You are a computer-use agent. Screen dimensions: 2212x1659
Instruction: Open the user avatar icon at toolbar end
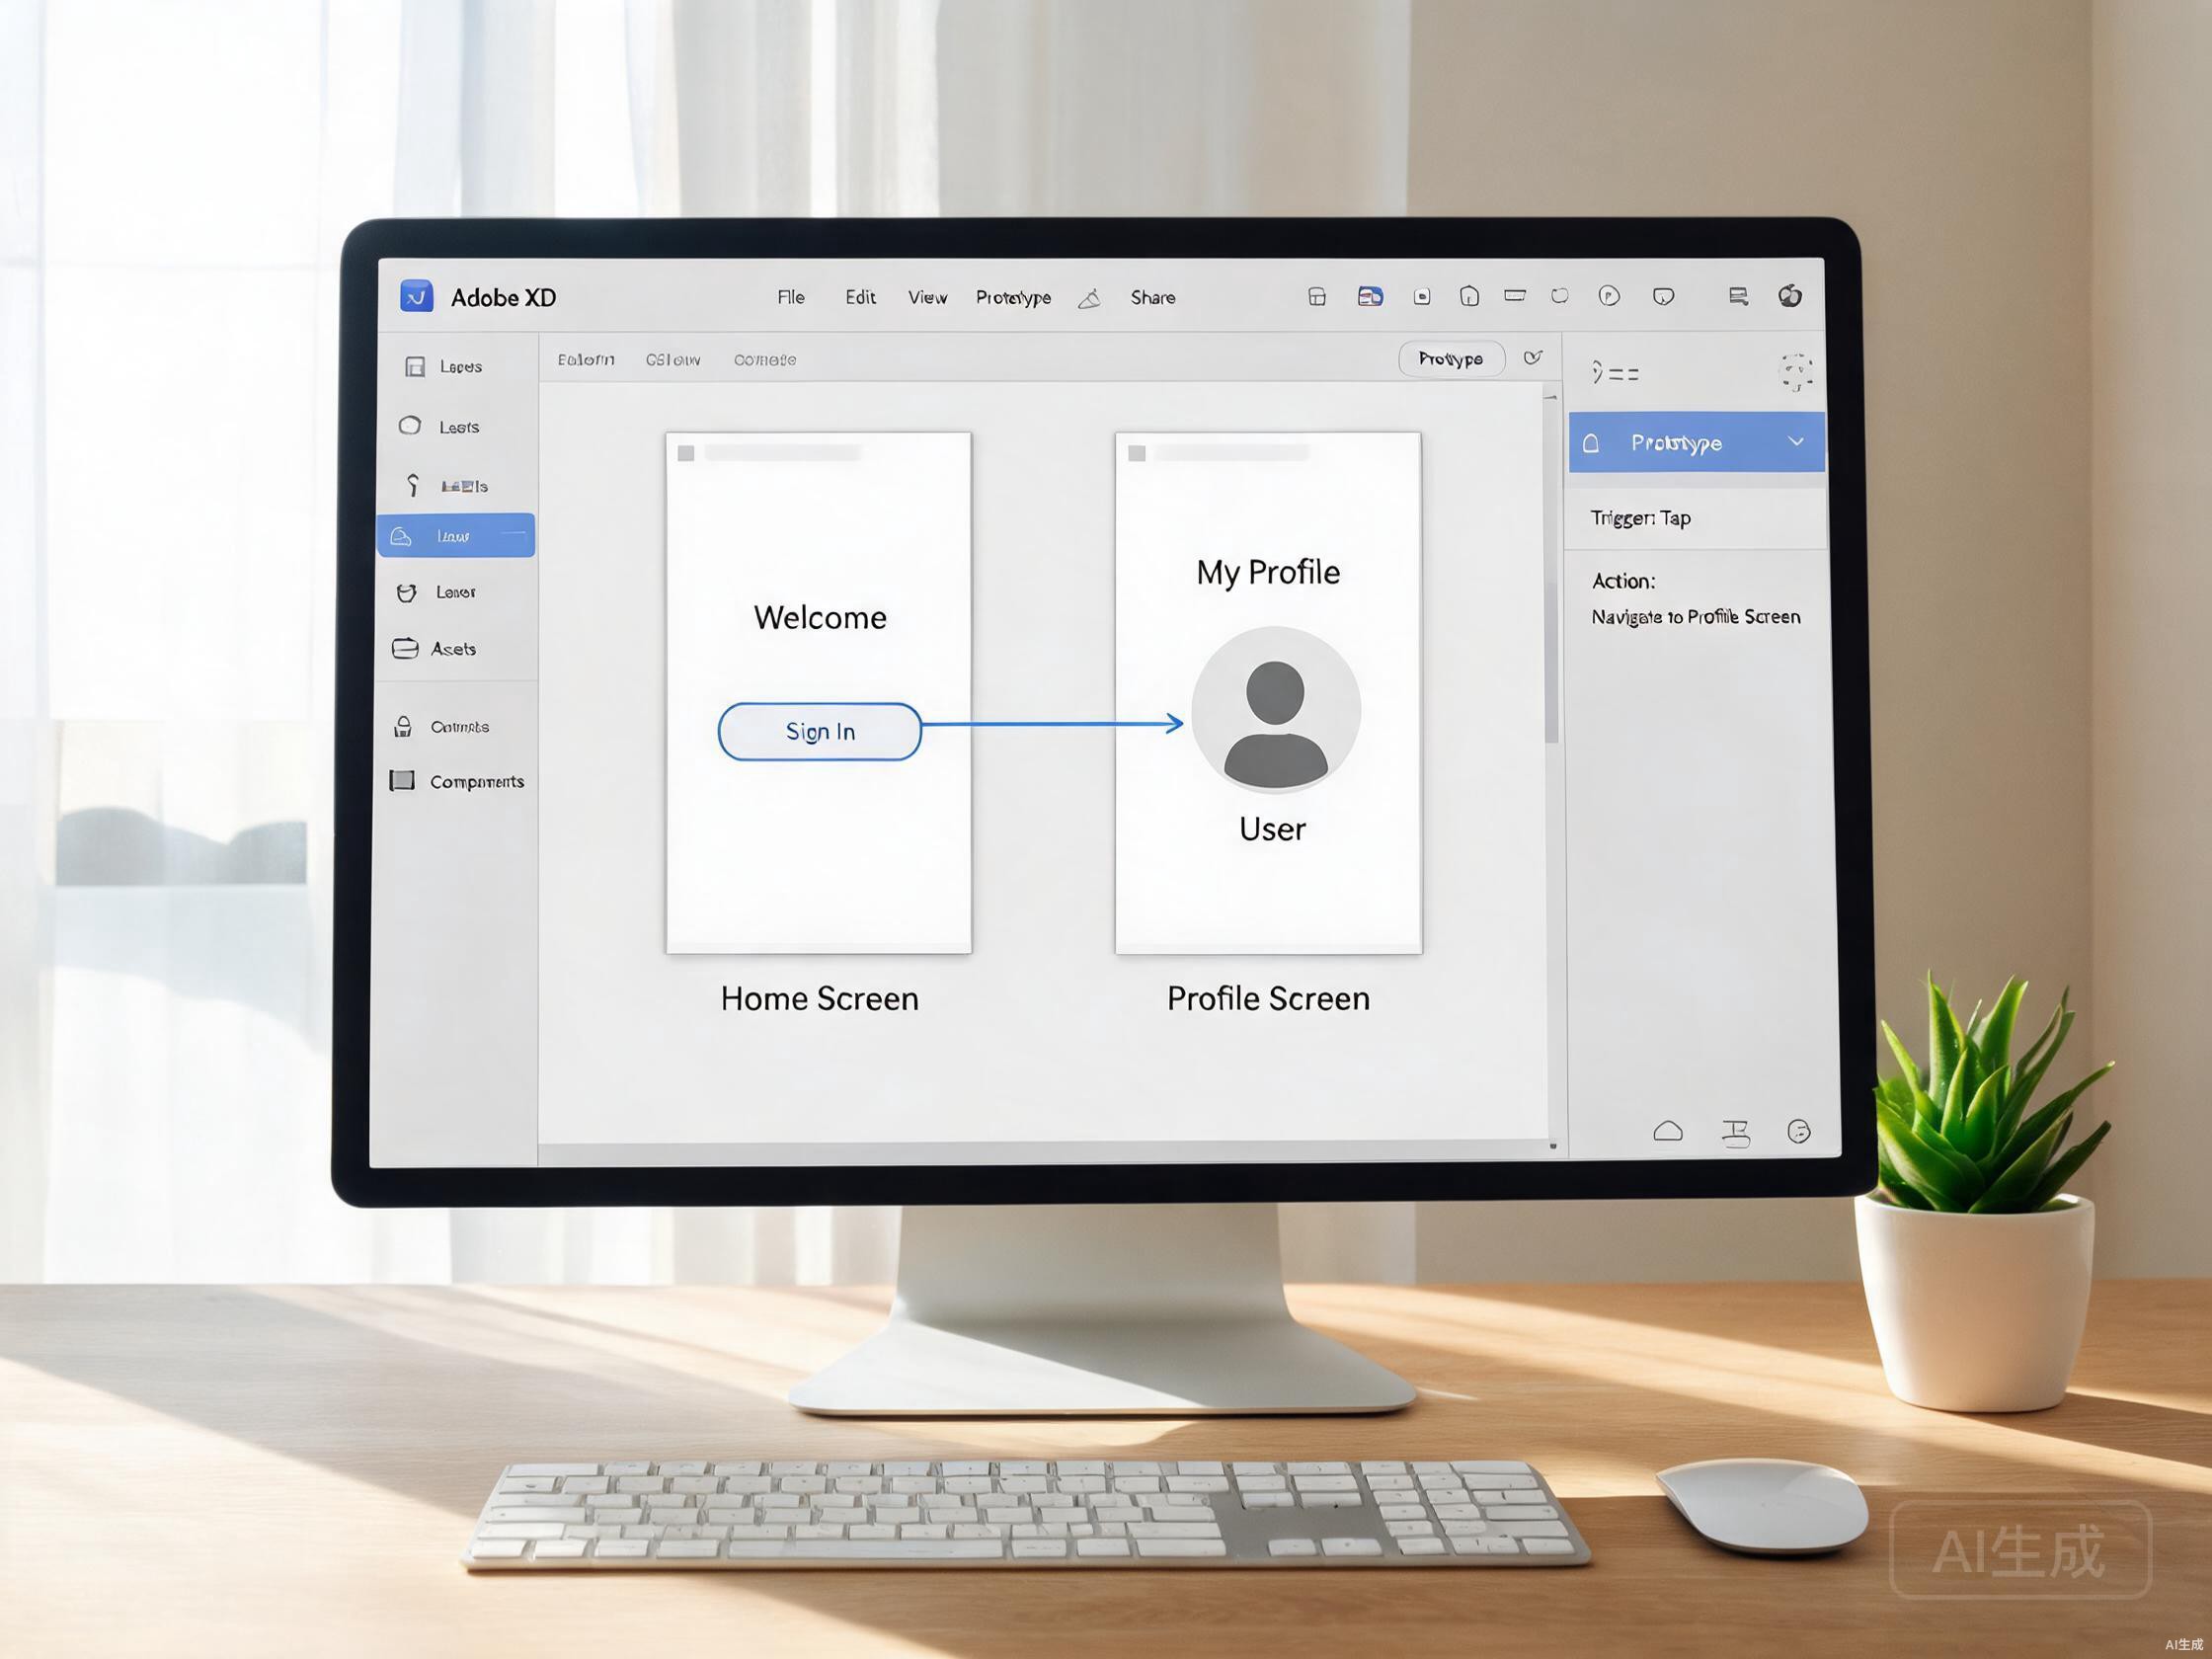(1790, 295)
